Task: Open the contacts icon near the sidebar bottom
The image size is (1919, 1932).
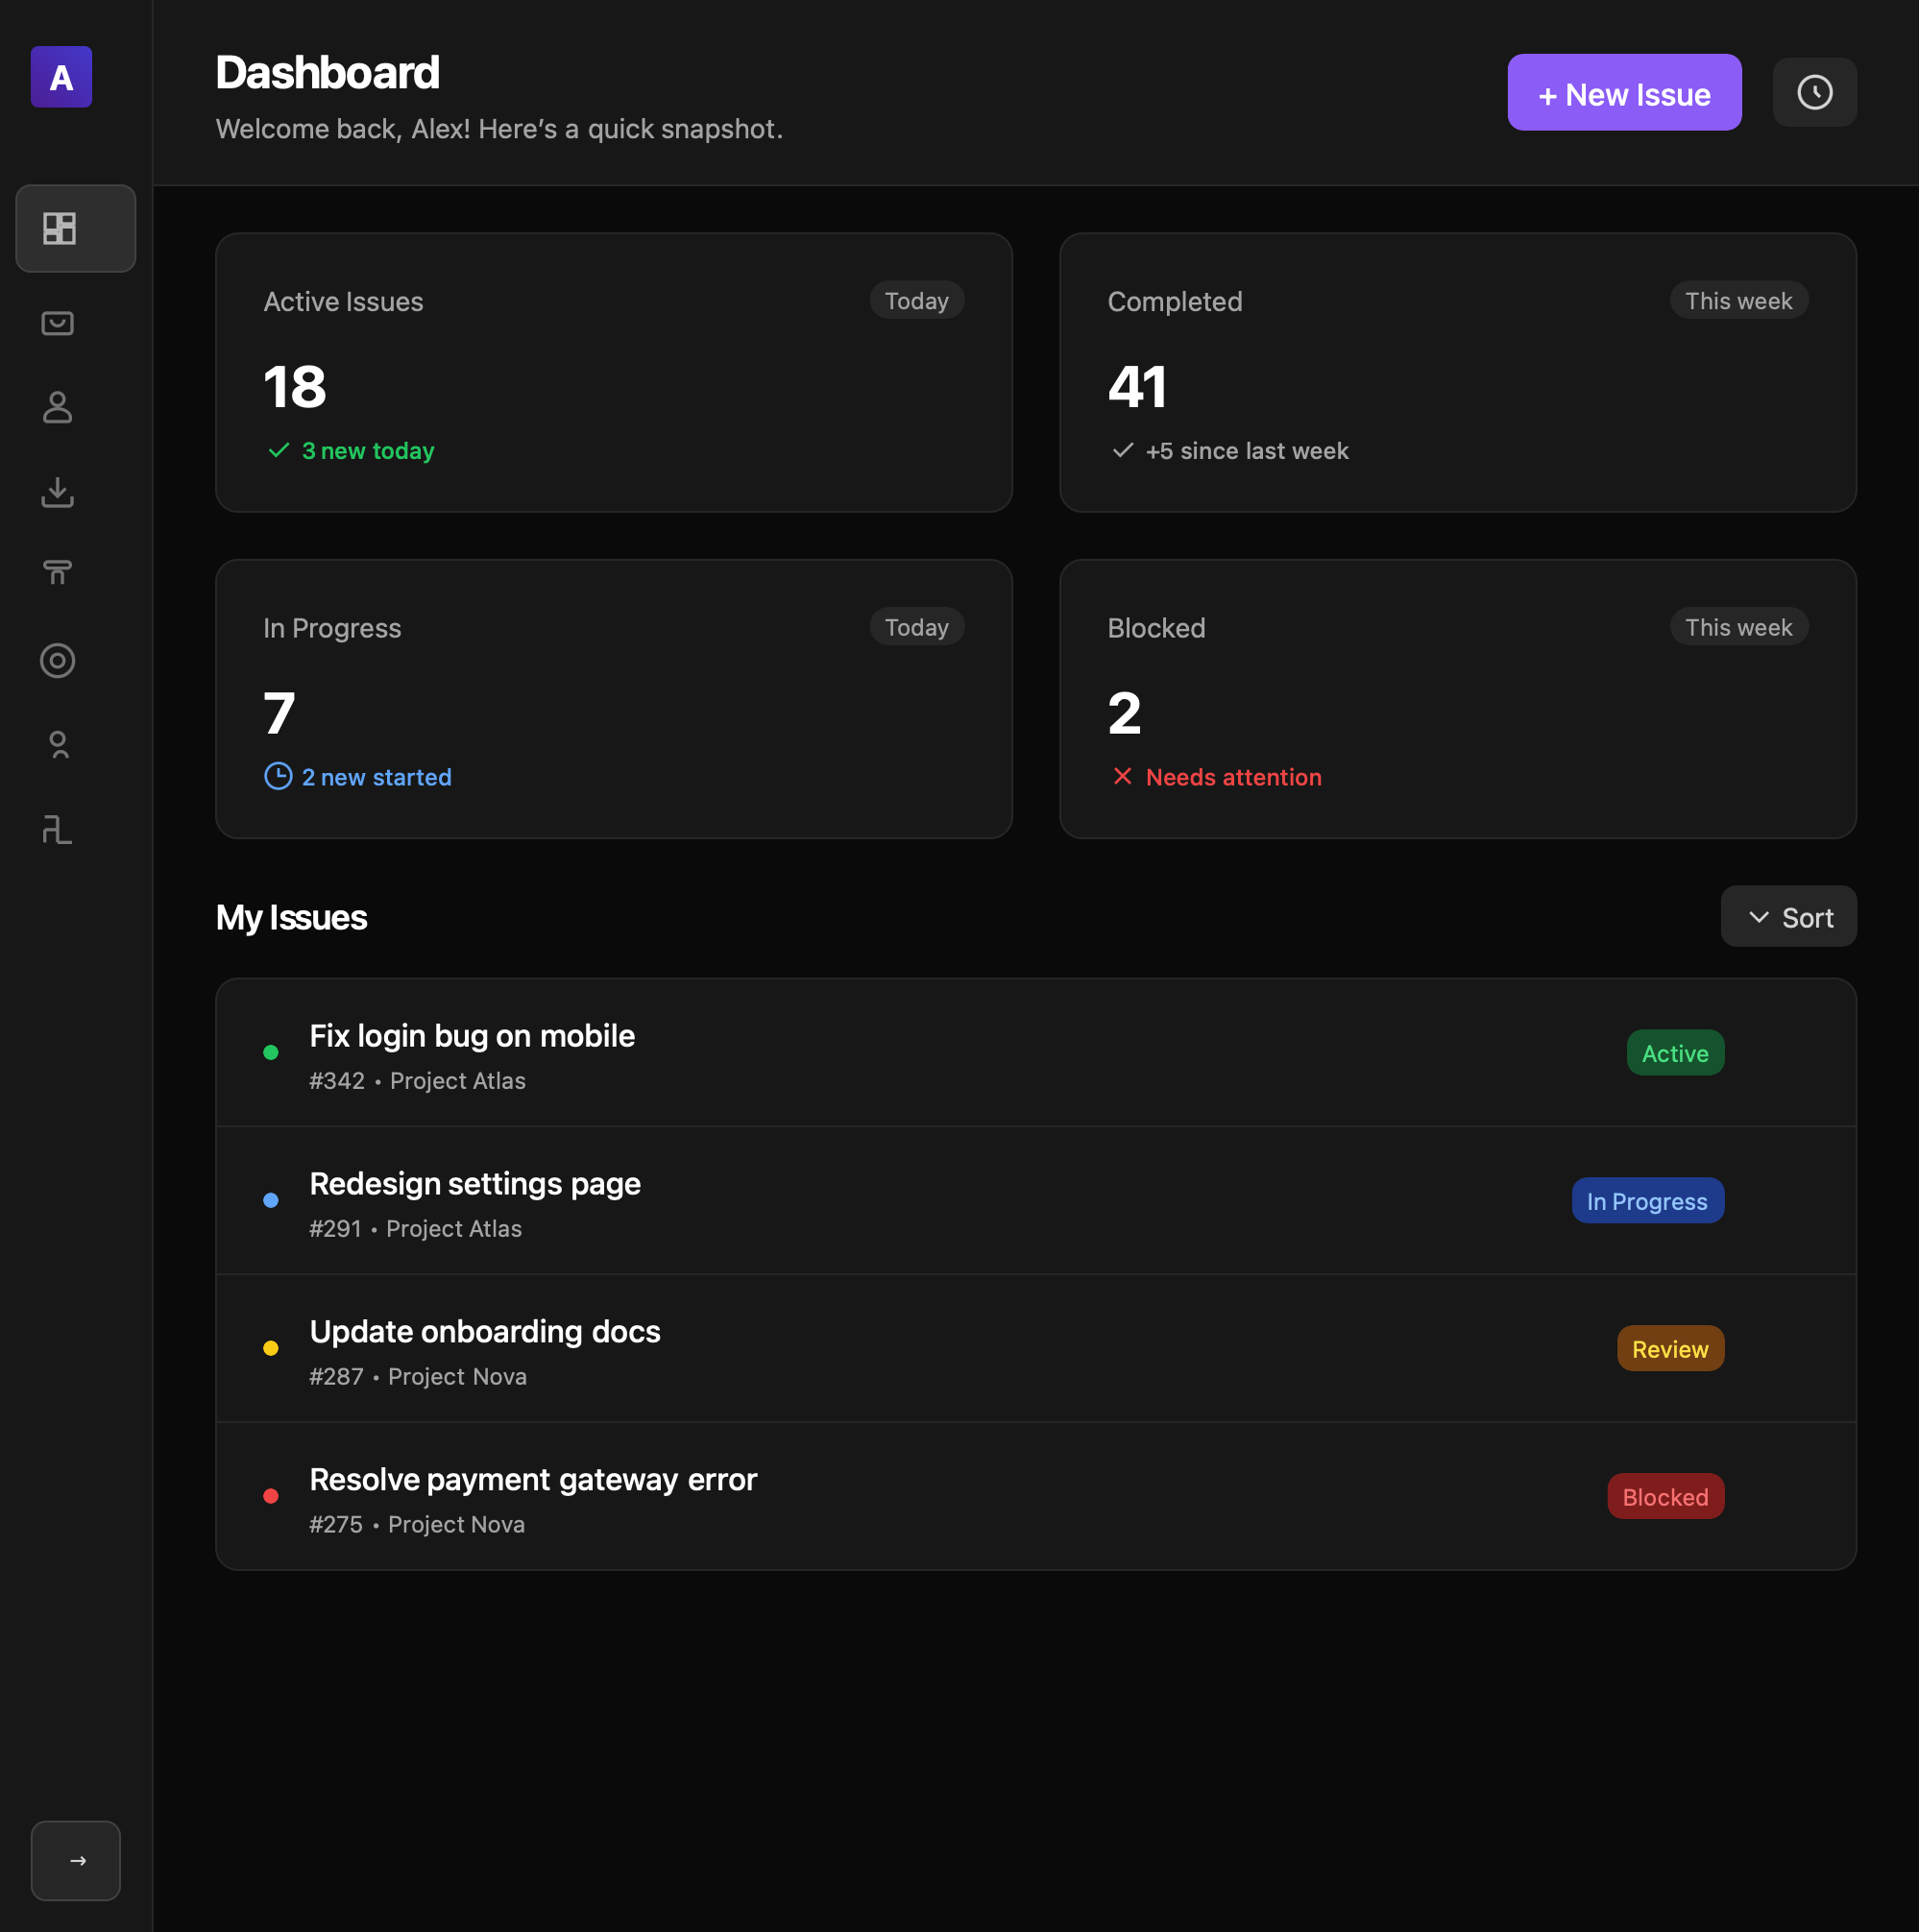Action: (57, 744)
